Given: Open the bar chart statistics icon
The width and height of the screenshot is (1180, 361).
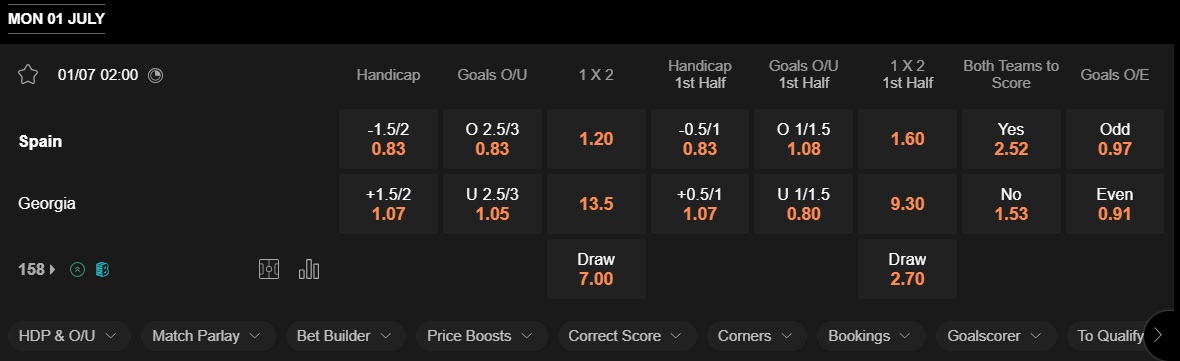Looking at the screenshot, I should pos(309,269).
